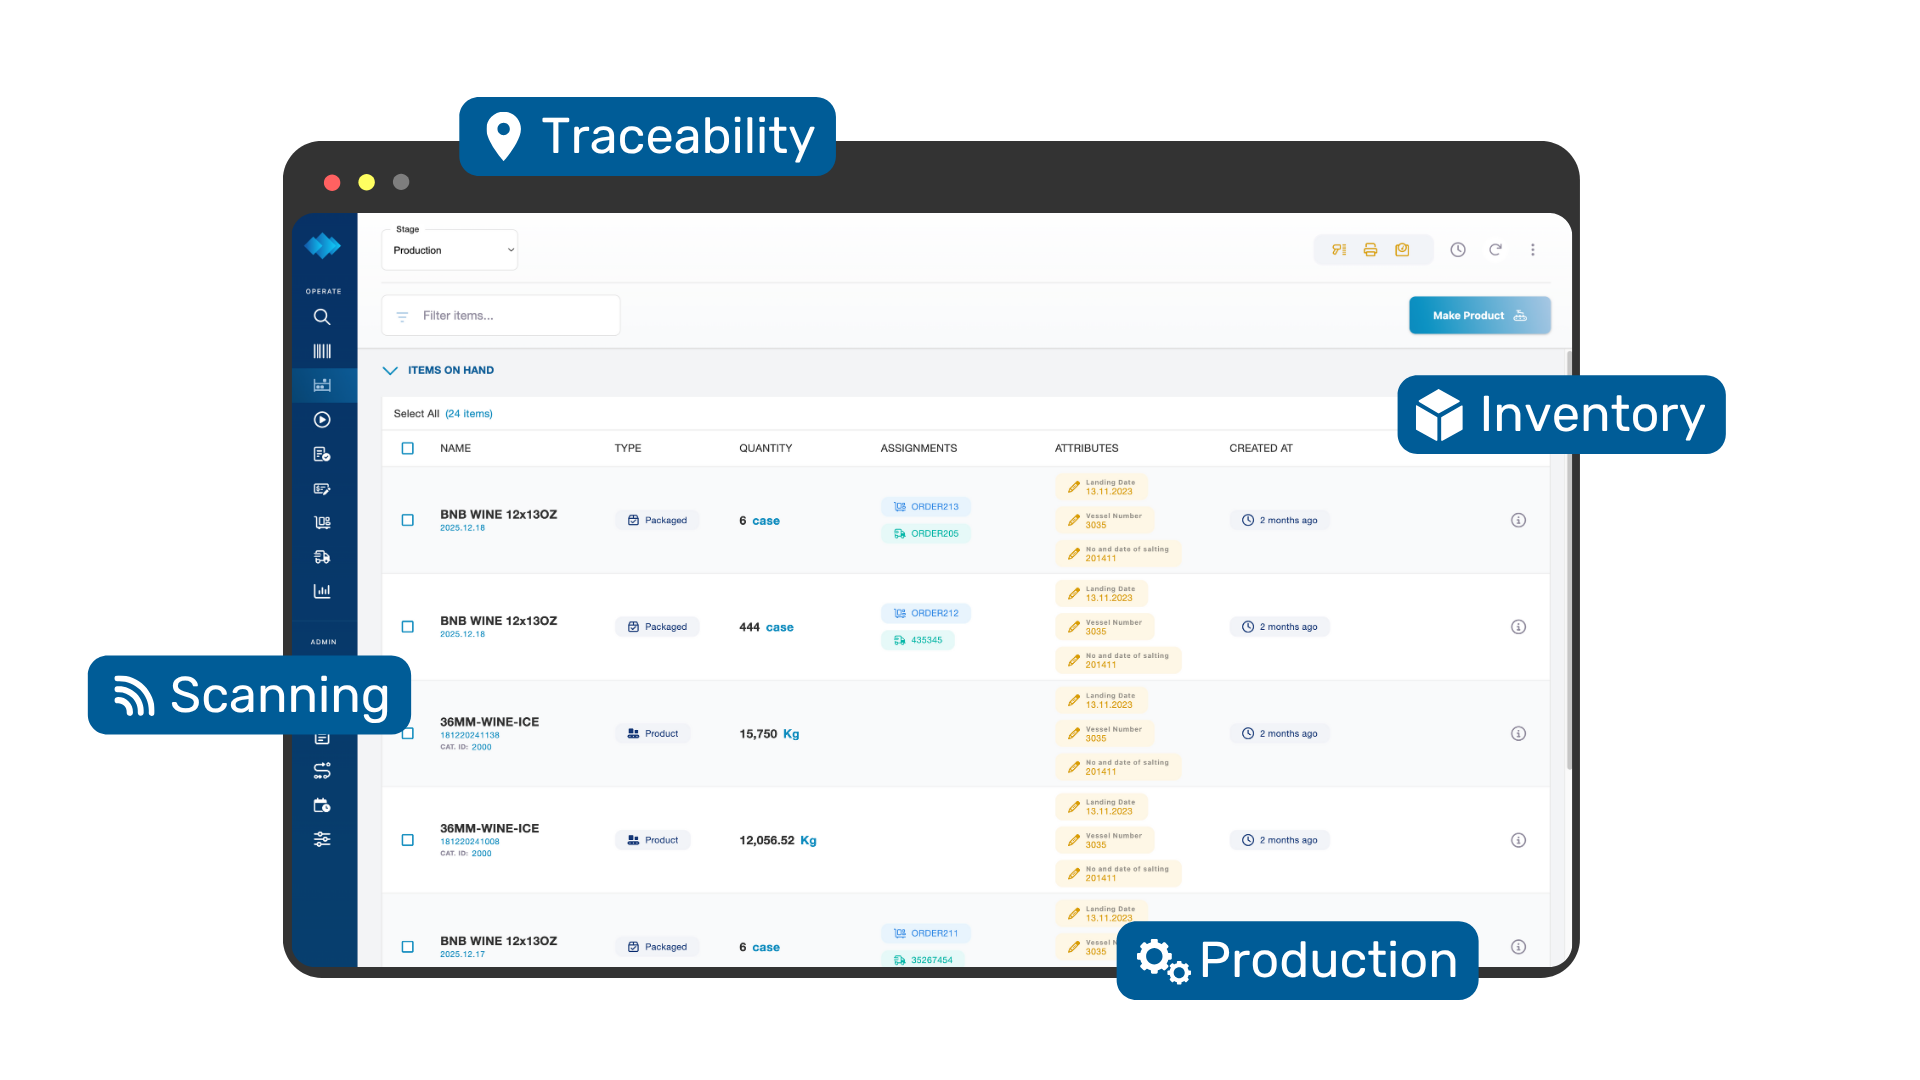The image size is (1920, 1080).
Task: Click the Make Product button
Action: (1479, 315)
